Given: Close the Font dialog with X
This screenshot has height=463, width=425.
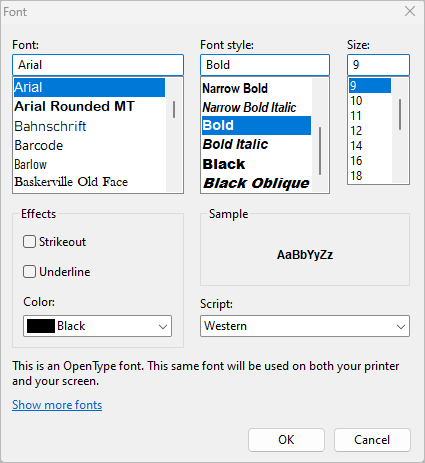Looking at the screenshot, I should [410, 11].
